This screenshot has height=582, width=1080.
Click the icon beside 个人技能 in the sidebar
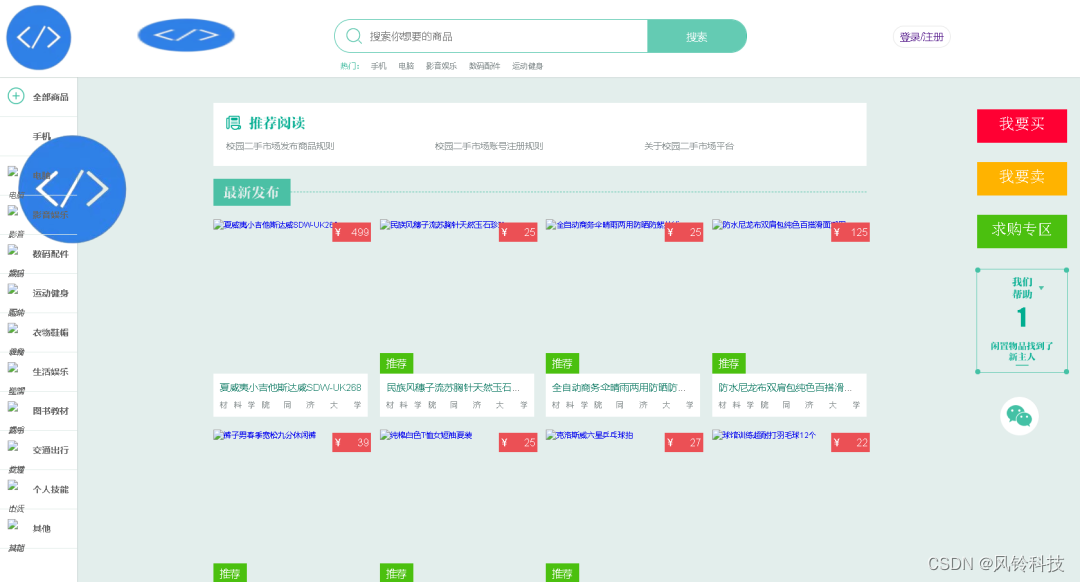tap(12, 486)
